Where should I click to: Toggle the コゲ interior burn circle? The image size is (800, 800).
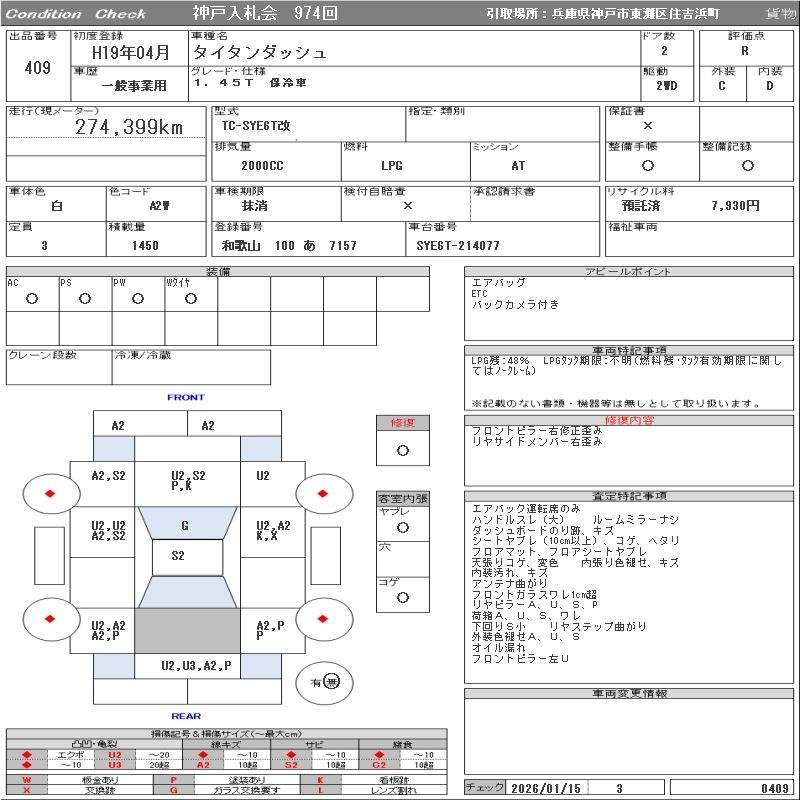click(402, 597)
